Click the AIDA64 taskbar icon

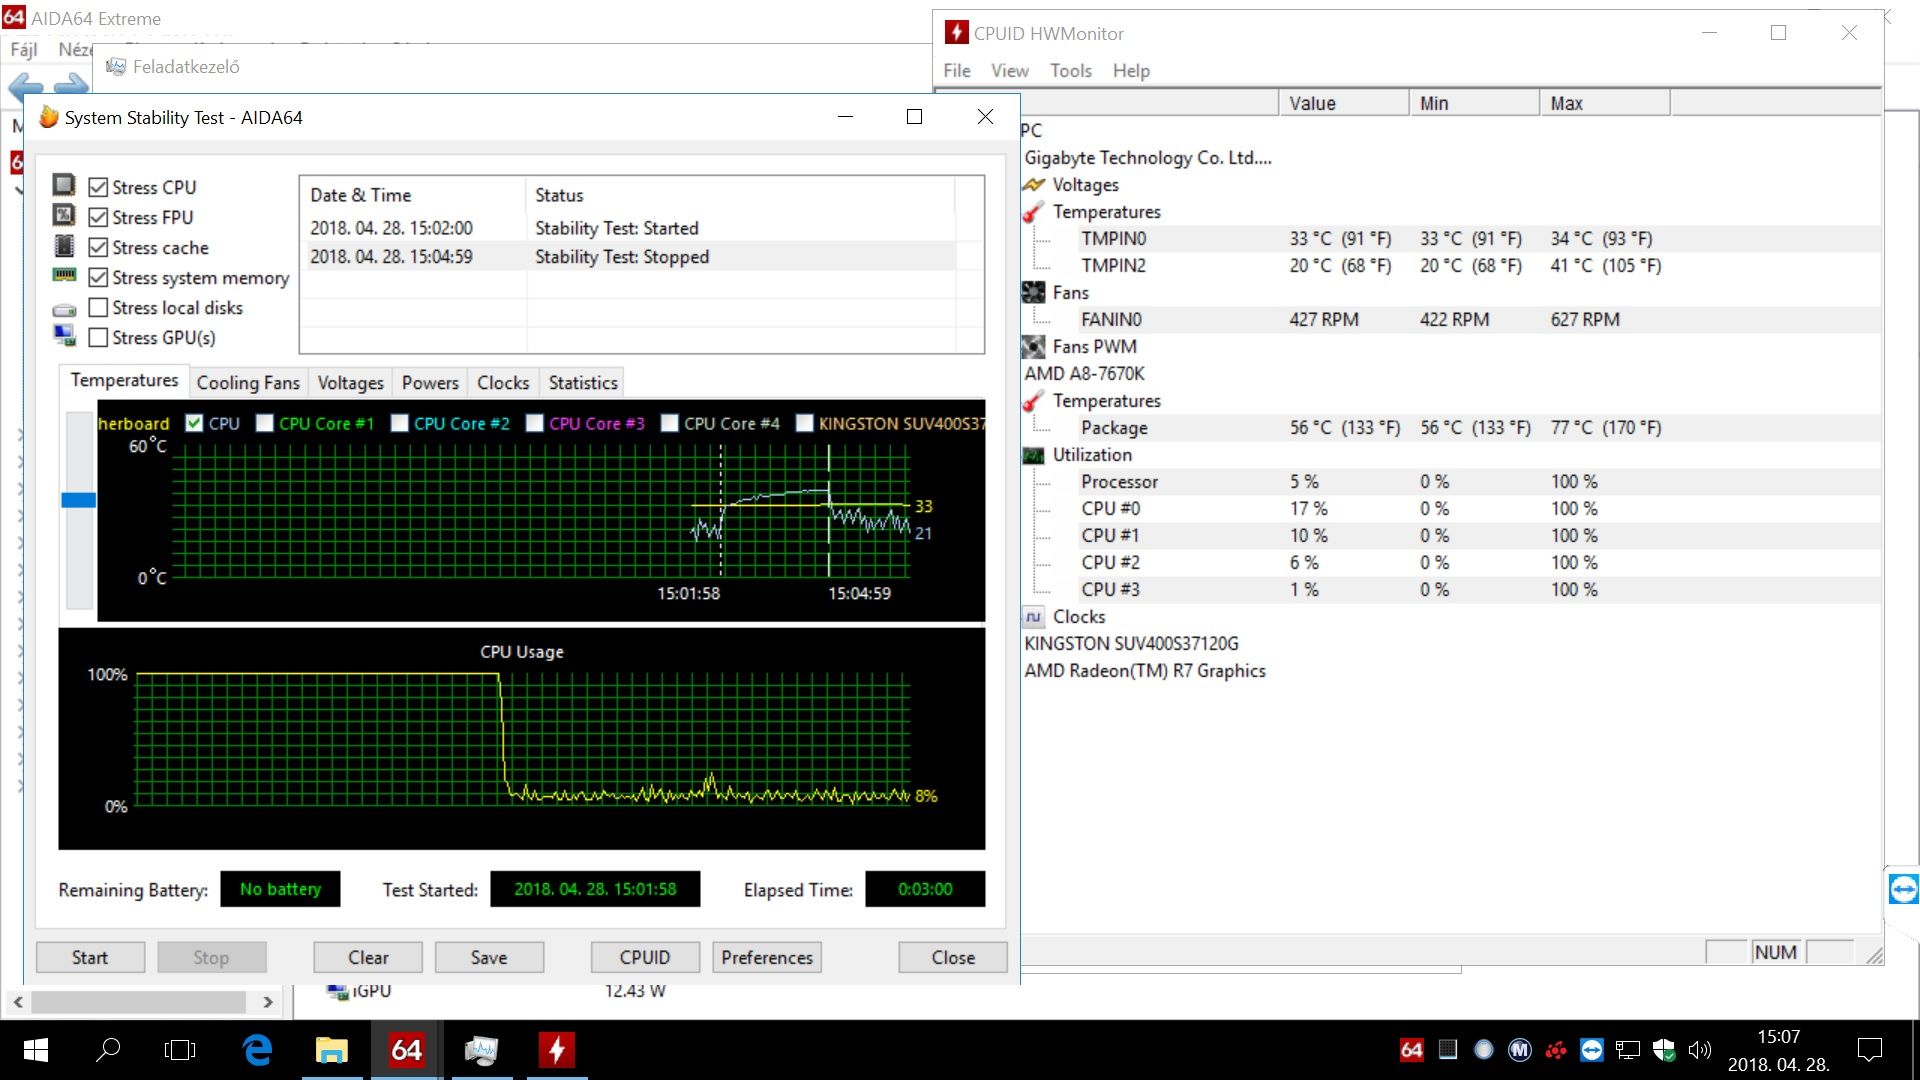click(406, 1050)
